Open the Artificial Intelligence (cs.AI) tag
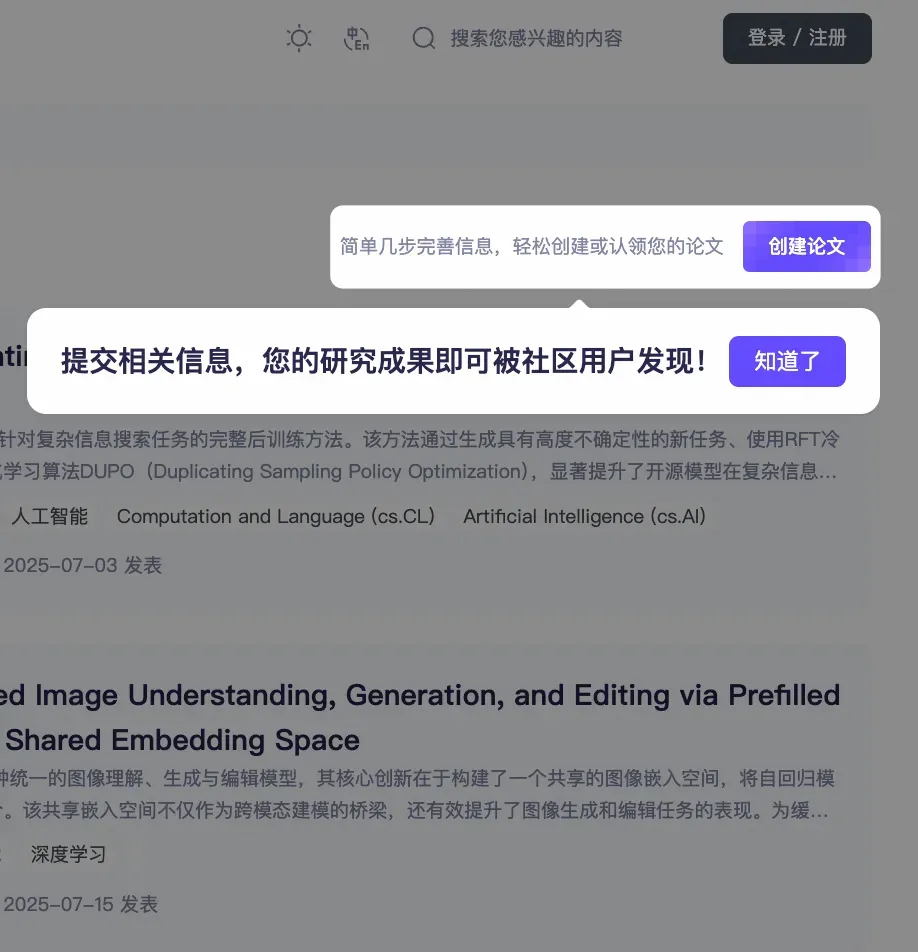This screenshot has width=918, height=952. tap(584, 517)
